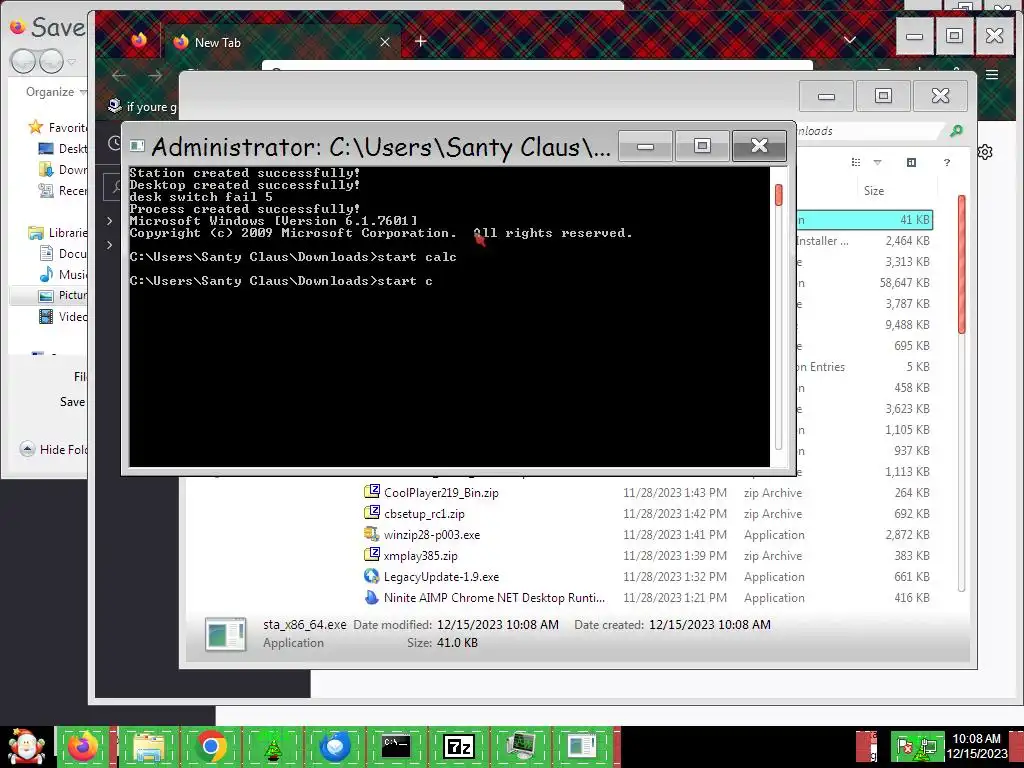
Task: Open the Organize menu in Save dialog
Action: tap(55, 91)
